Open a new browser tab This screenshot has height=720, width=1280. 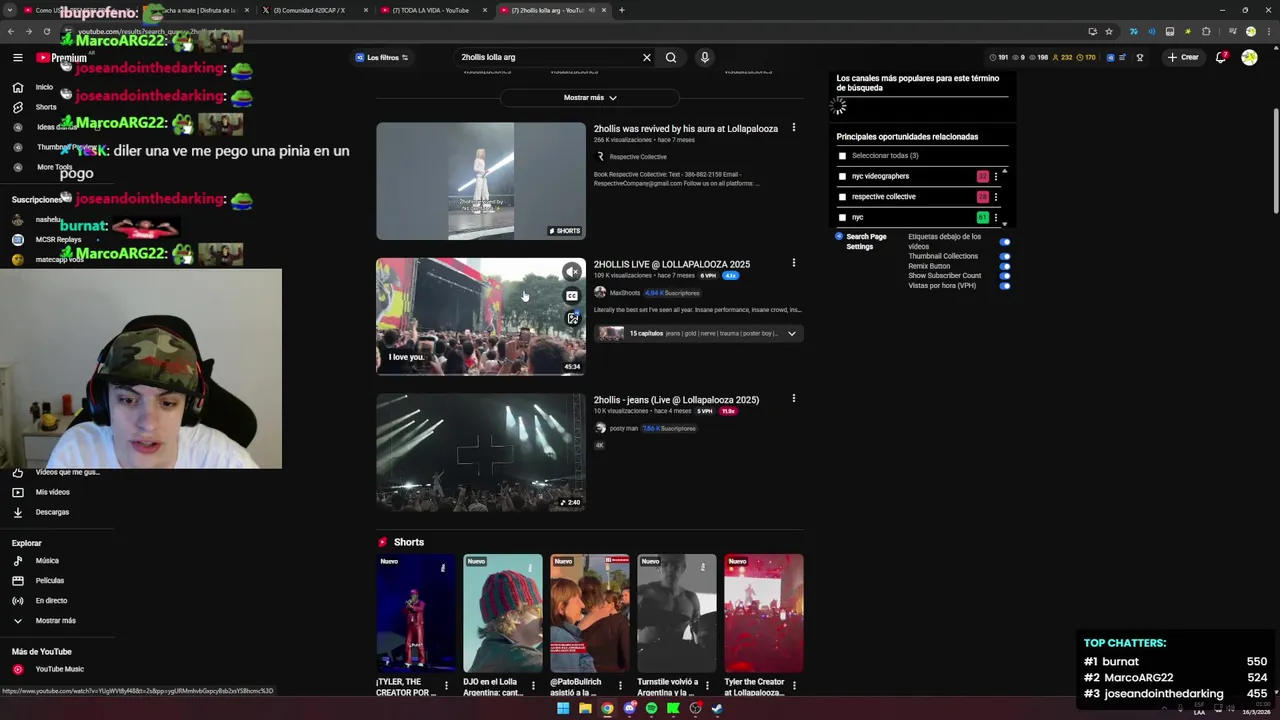(x=621, y=10)
